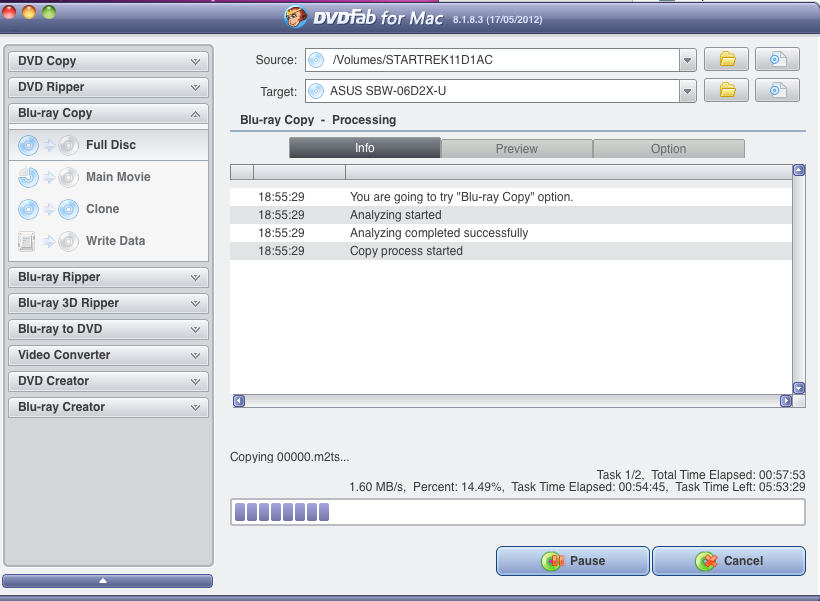Browse Source folder with folder icon

click(726, 59)
